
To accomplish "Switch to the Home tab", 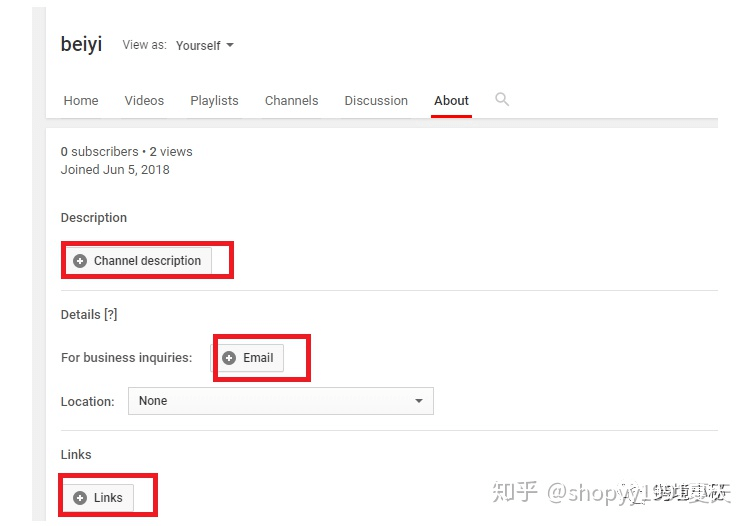I will click(x=81, y=101).
